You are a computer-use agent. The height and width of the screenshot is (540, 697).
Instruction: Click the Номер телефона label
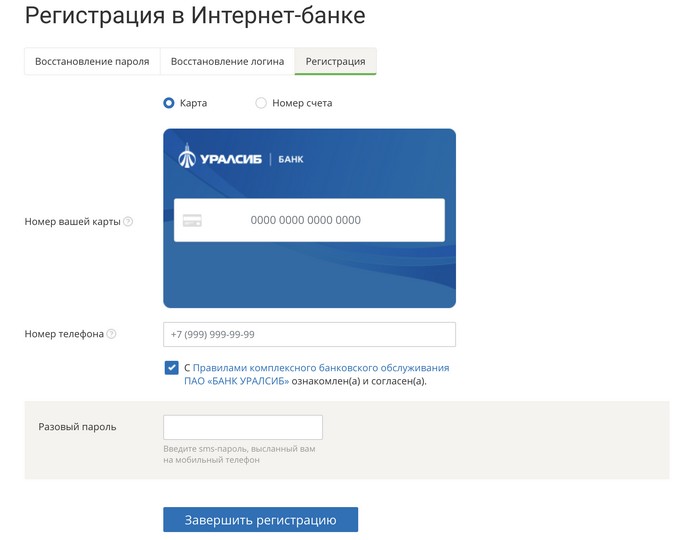(64, 334)
